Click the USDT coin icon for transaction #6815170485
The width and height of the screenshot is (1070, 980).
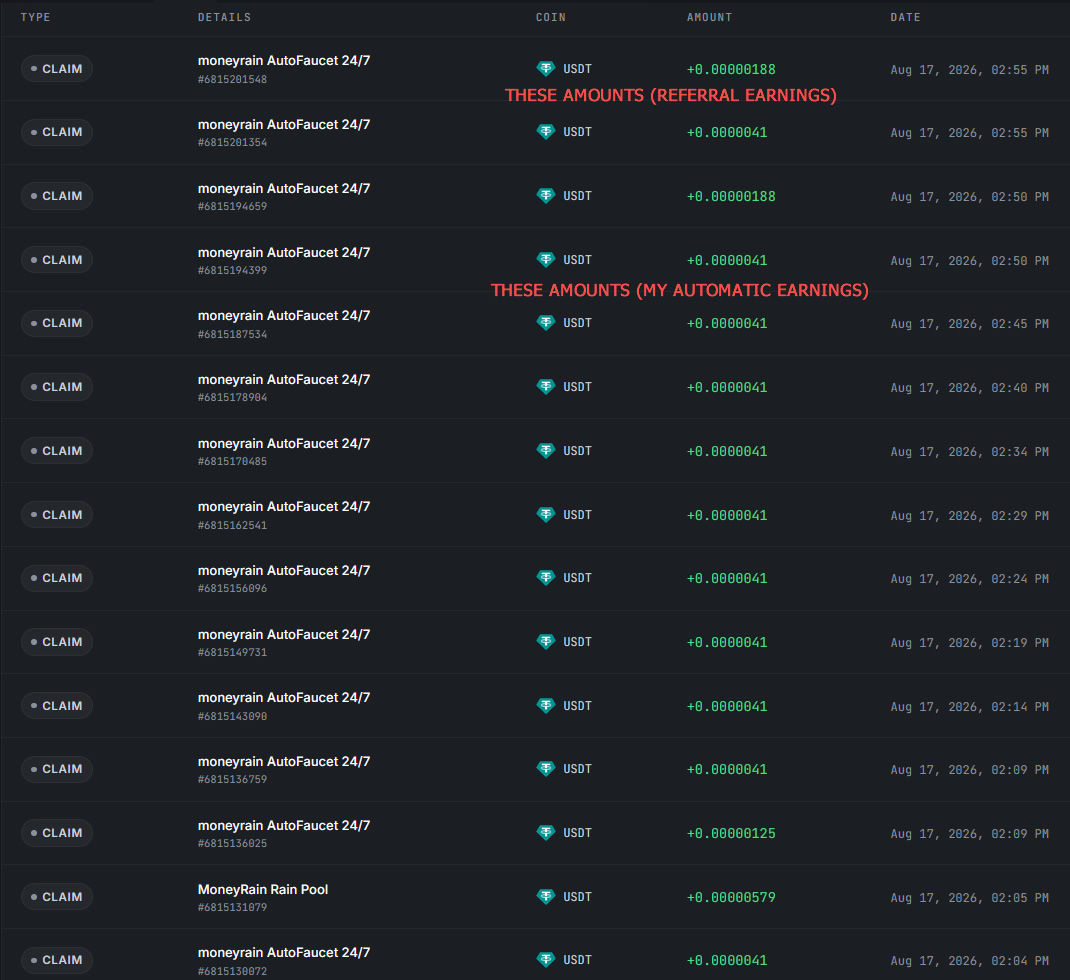[546, 450]
